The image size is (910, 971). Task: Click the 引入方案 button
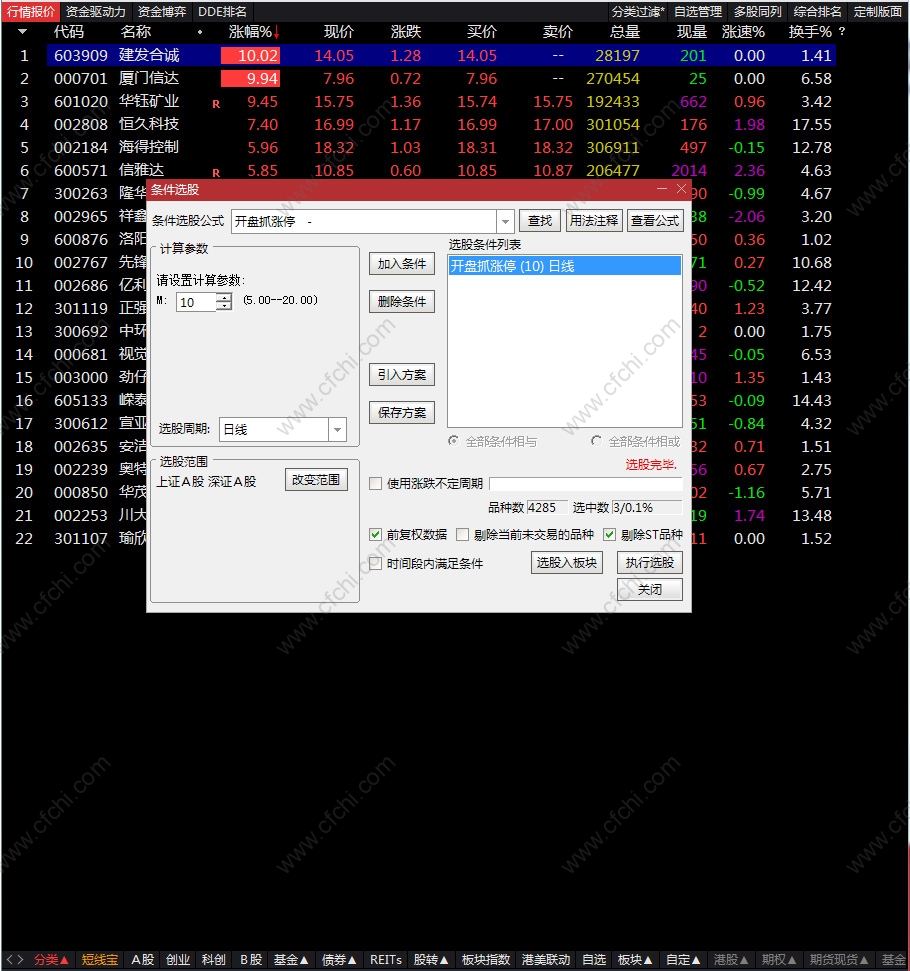402,375
